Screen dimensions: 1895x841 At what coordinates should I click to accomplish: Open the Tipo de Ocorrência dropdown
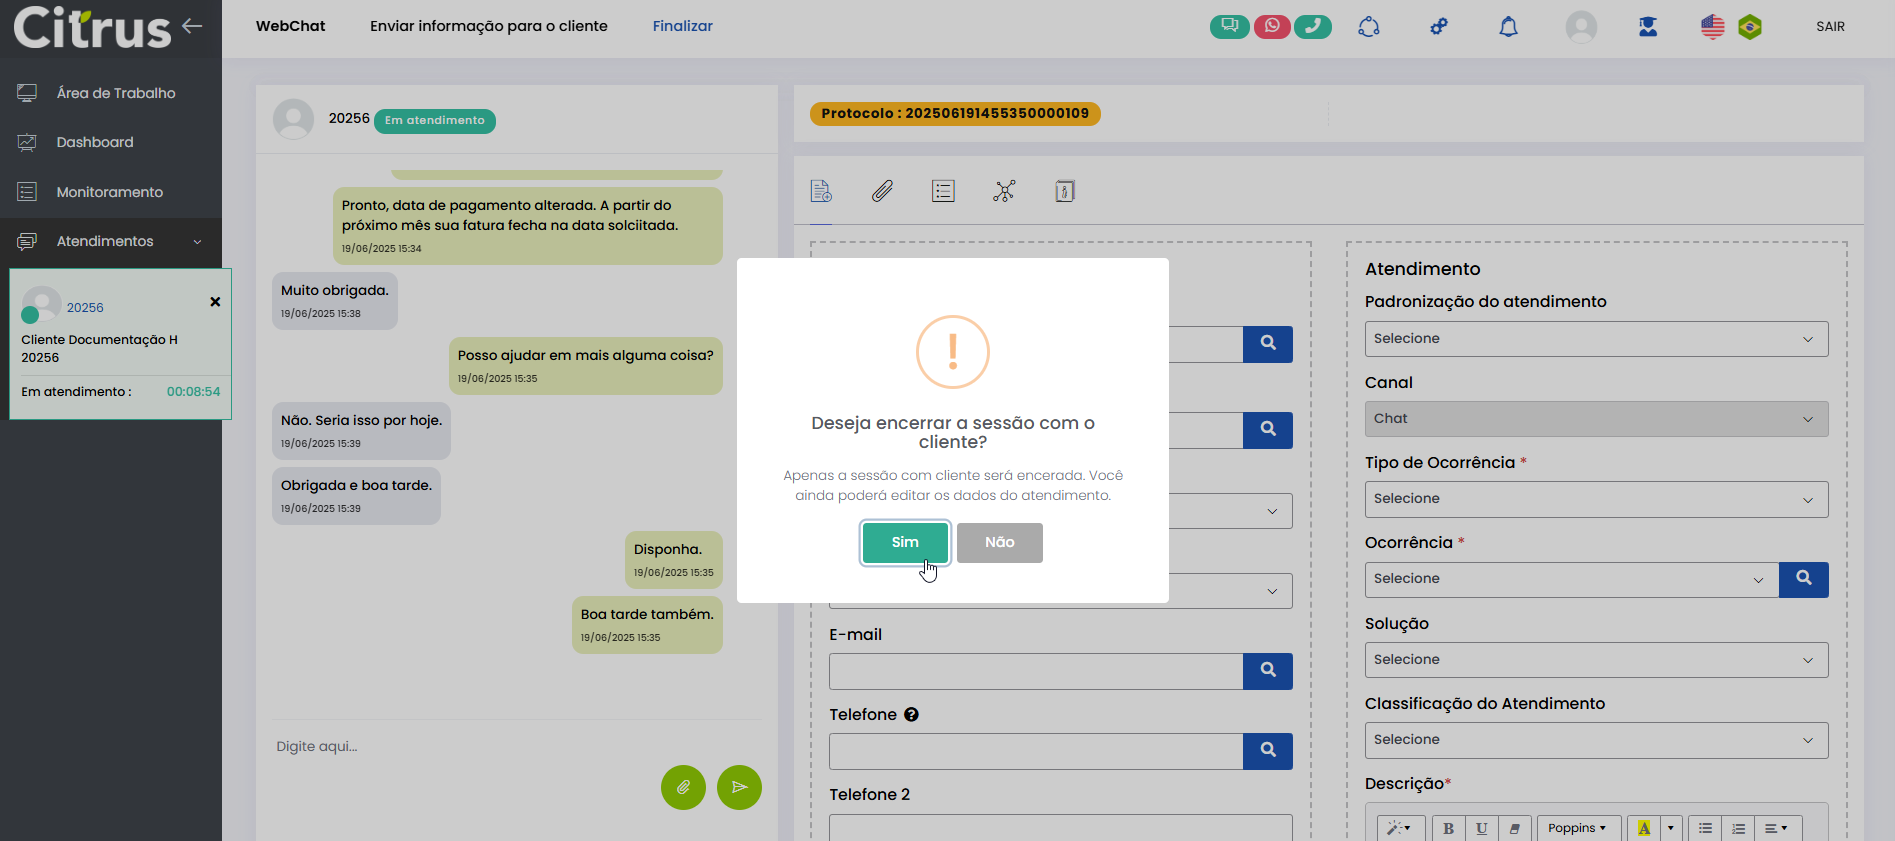click(1595, 499)
